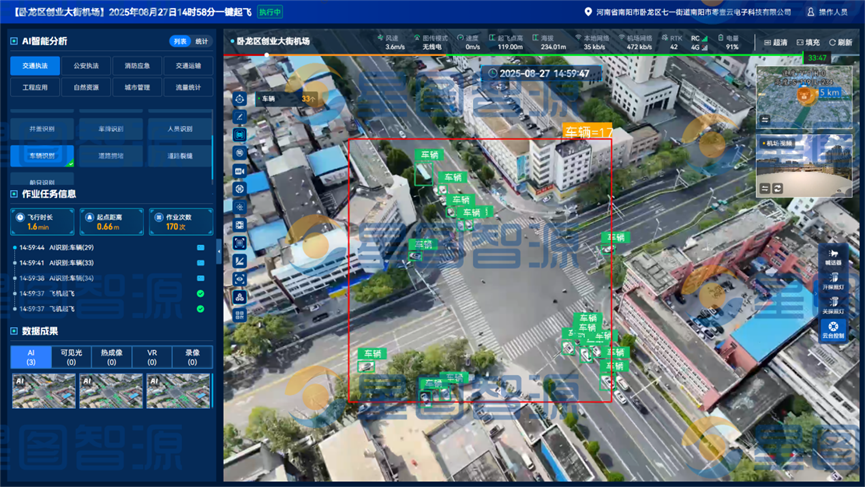Select the 工程应用 category tab
Viewport: 865px width, 487px height.
35,87
